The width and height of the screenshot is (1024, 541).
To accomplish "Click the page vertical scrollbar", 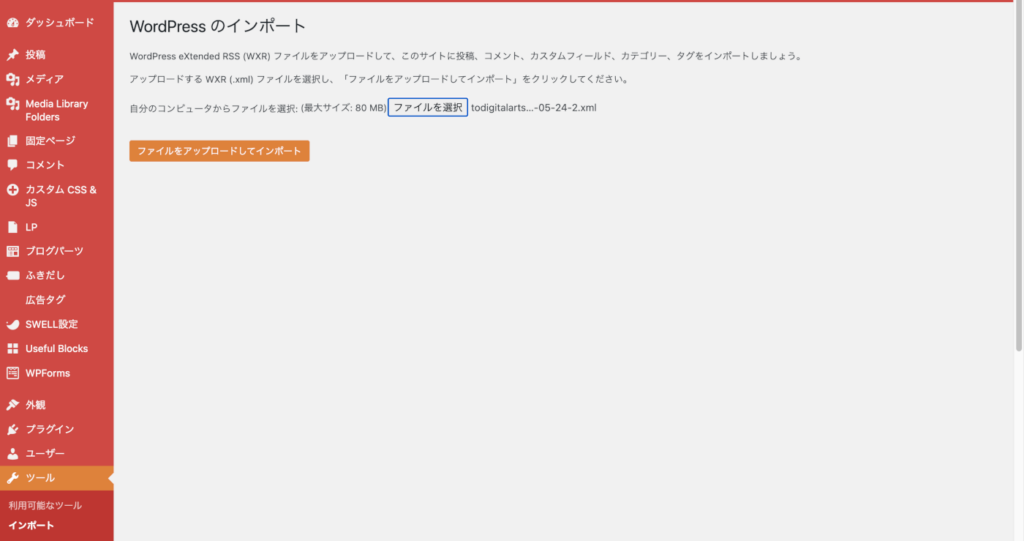I will coord(1018,177).
